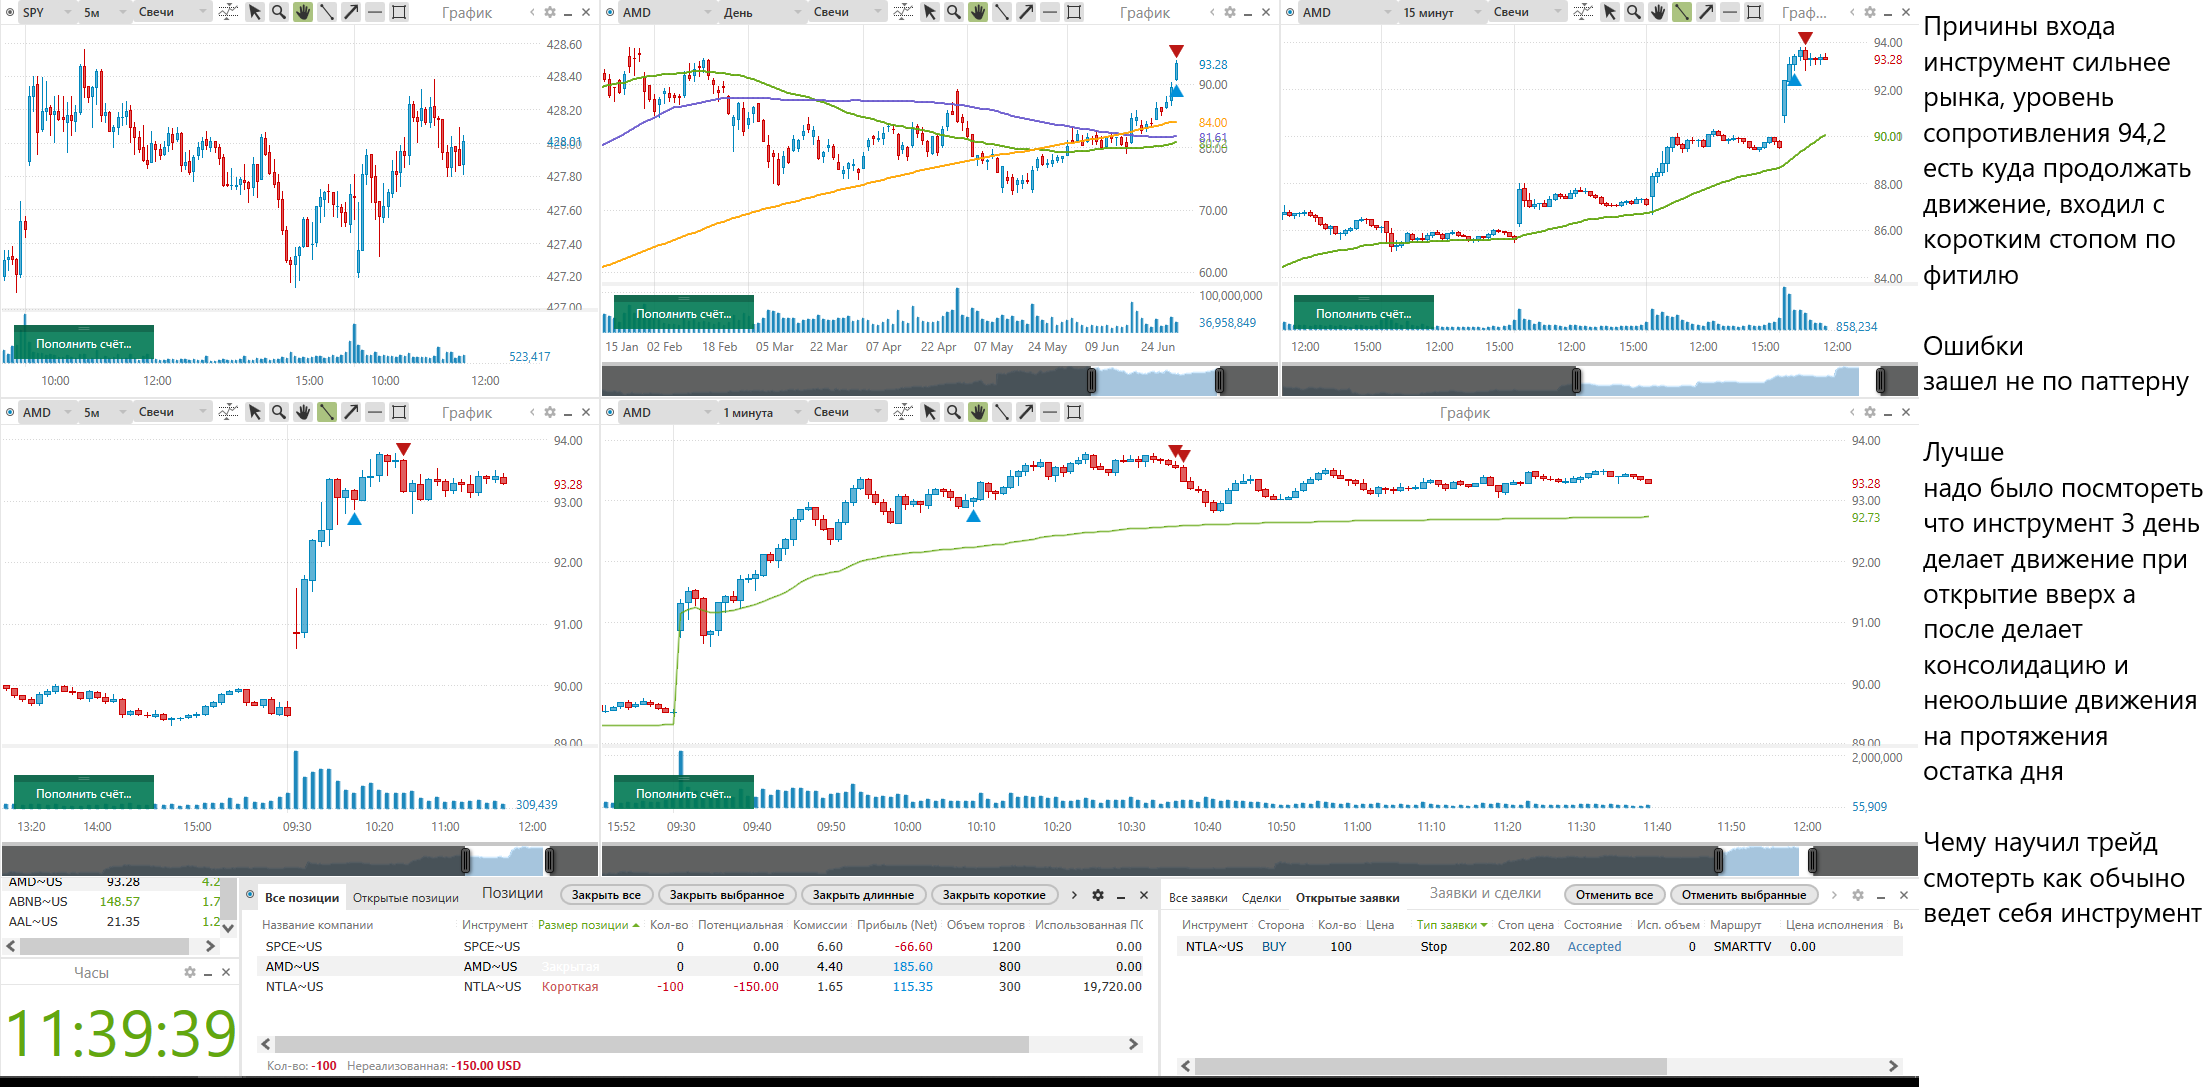
Task: Open indicators icon in SPY chart toolbar
Action: 228,12
